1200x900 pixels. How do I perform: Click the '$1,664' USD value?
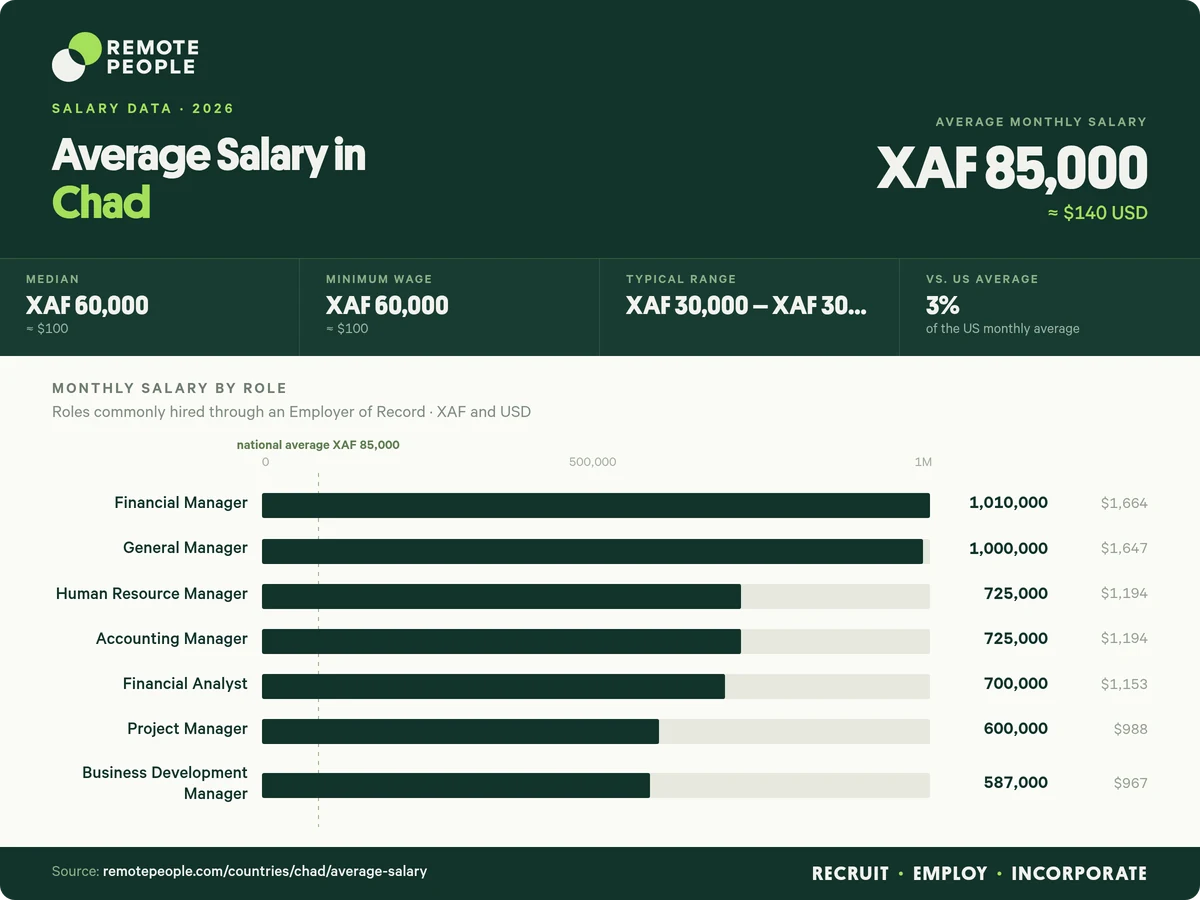[1124, 503]
